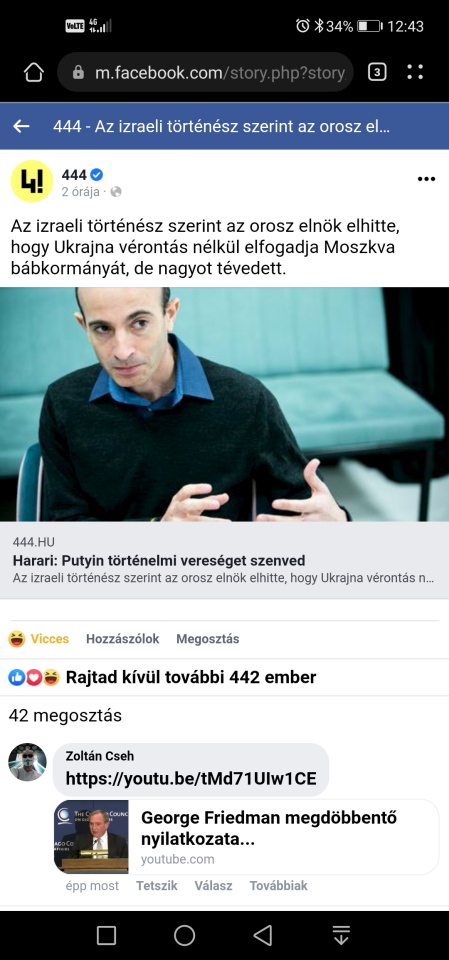Tap the browser home icon

click(34, 73)
